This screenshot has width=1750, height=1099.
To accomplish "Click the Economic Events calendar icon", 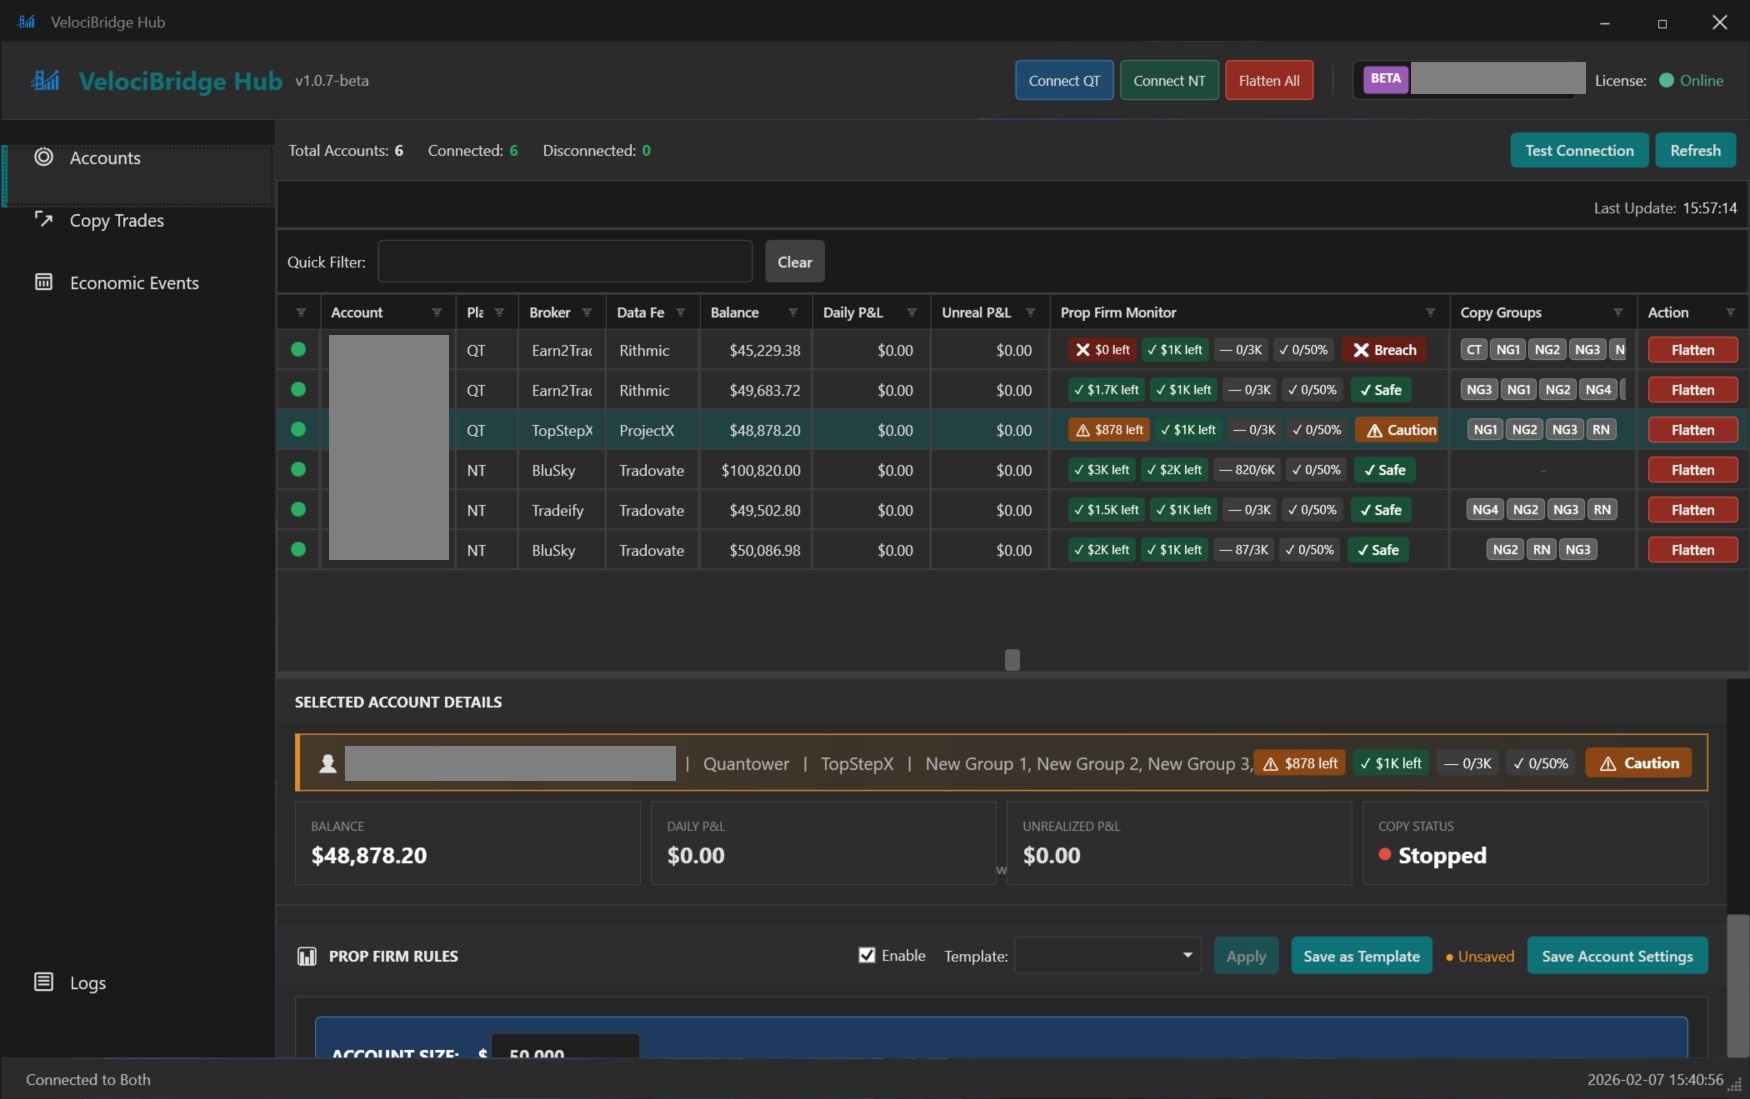I will click(x=44, y=283).
